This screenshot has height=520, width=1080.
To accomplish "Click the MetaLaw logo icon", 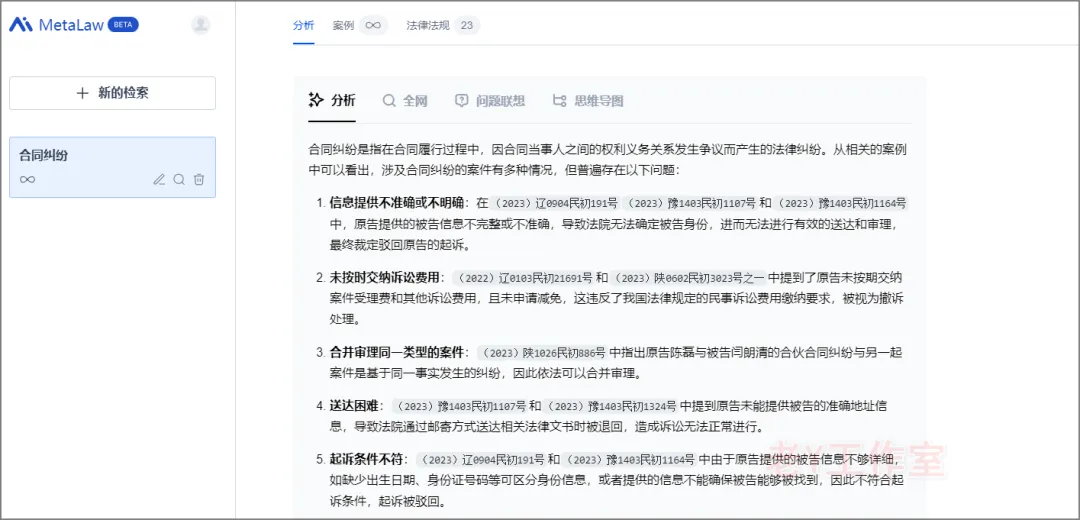I will 21,25.
